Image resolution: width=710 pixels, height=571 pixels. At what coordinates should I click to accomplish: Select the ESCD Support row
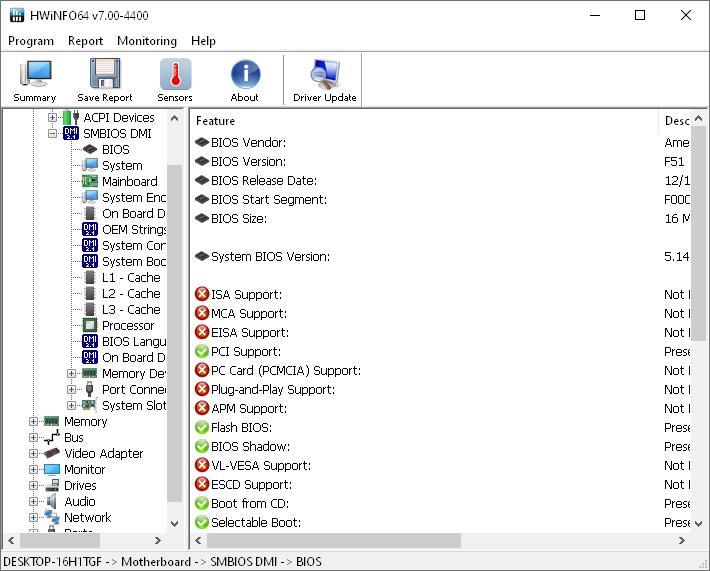(441, 485)
